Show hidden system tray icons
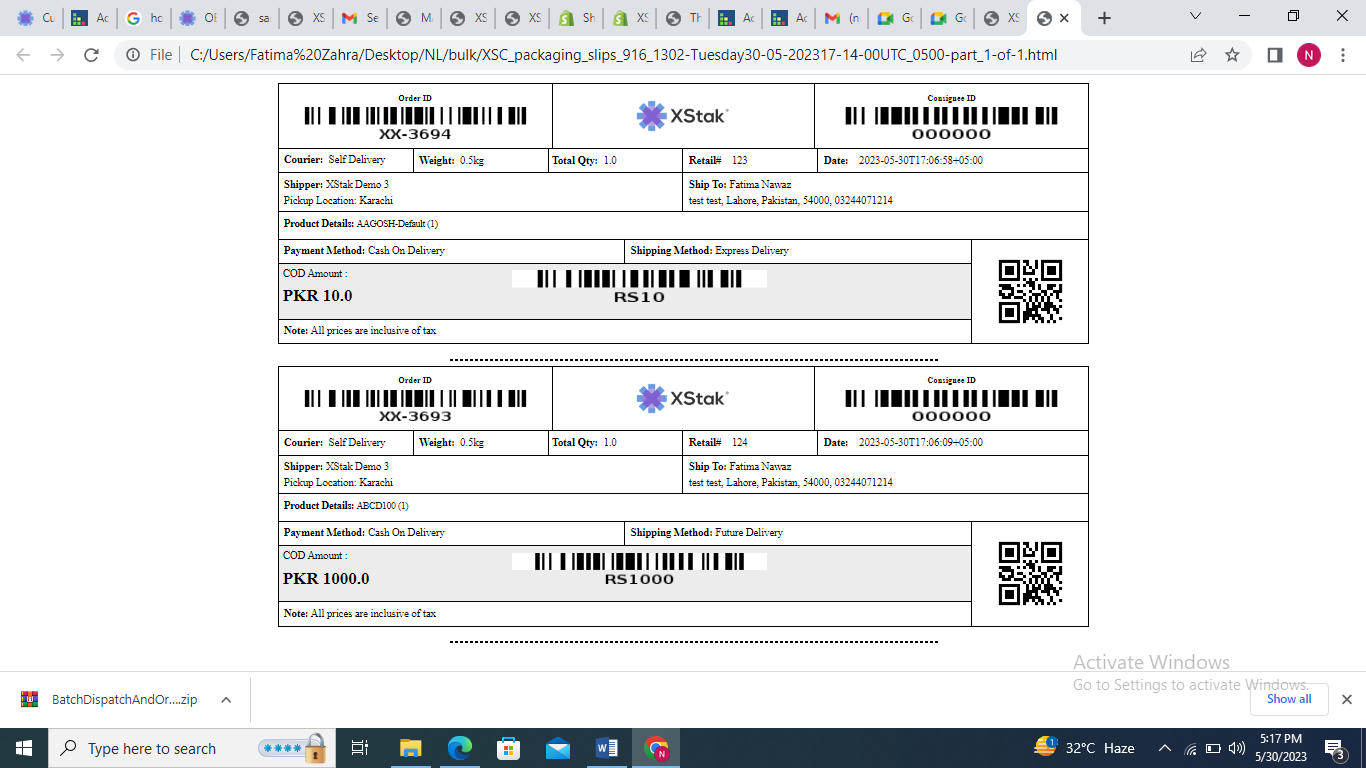1366x768 pixels. pos(1164,748)
